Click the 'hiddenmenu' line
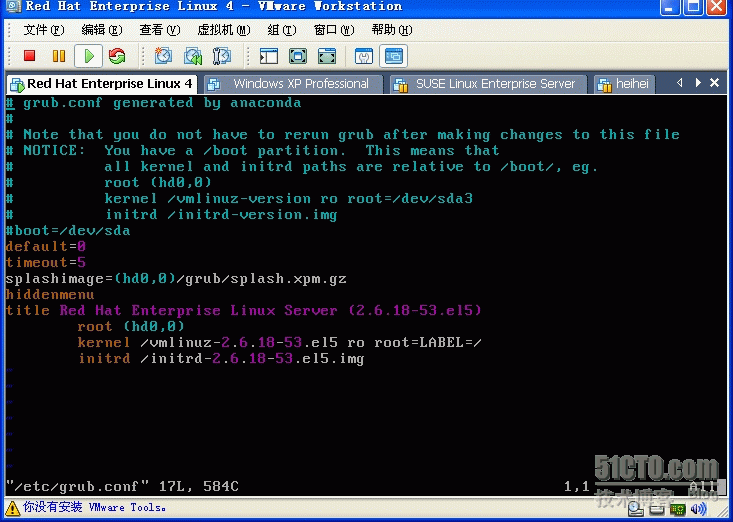 pyautogui.click(x=50, y=295)
